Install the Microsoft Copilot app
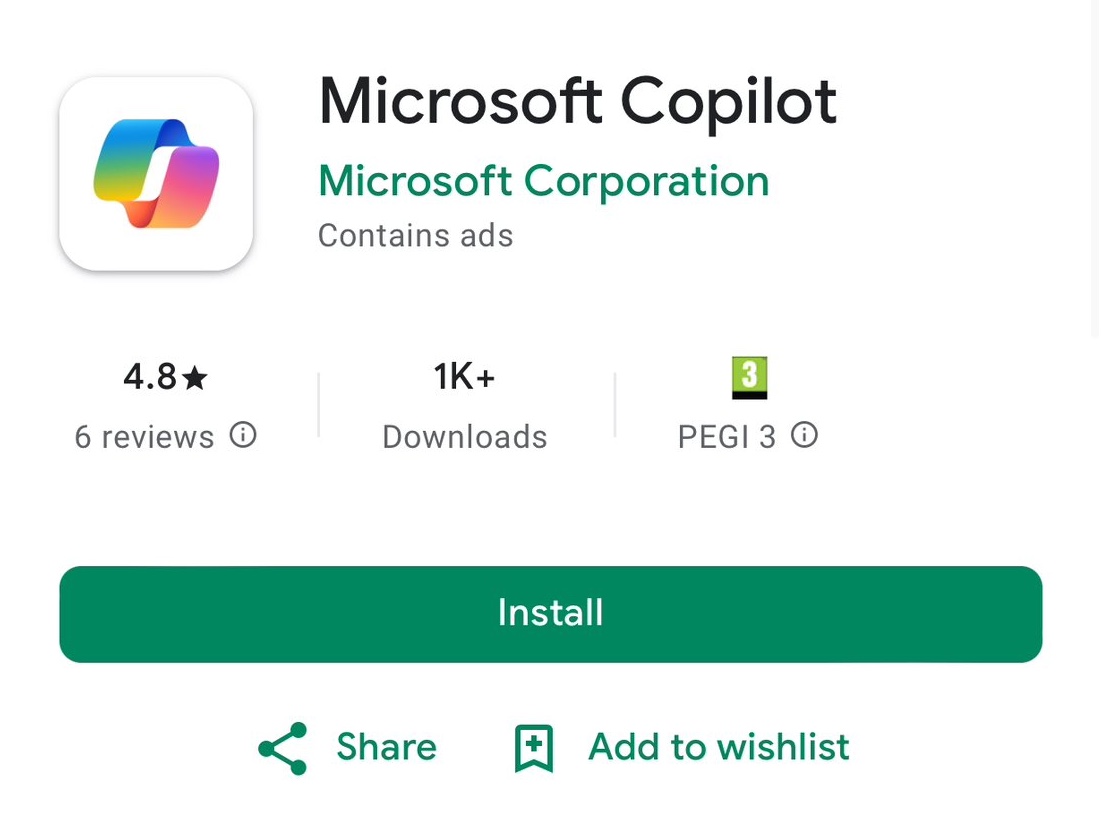The width and height of the screenshot is (1103, 839). 551,615
